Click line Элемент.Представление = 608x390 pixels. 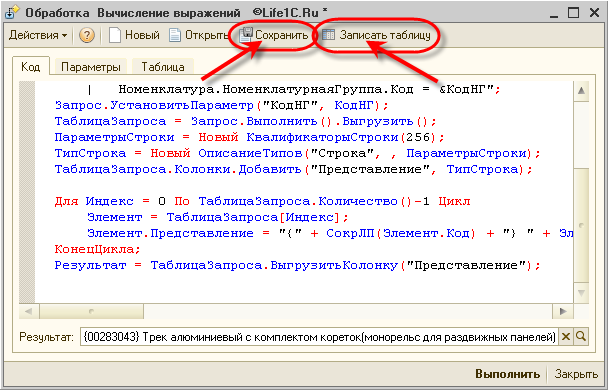330,233
